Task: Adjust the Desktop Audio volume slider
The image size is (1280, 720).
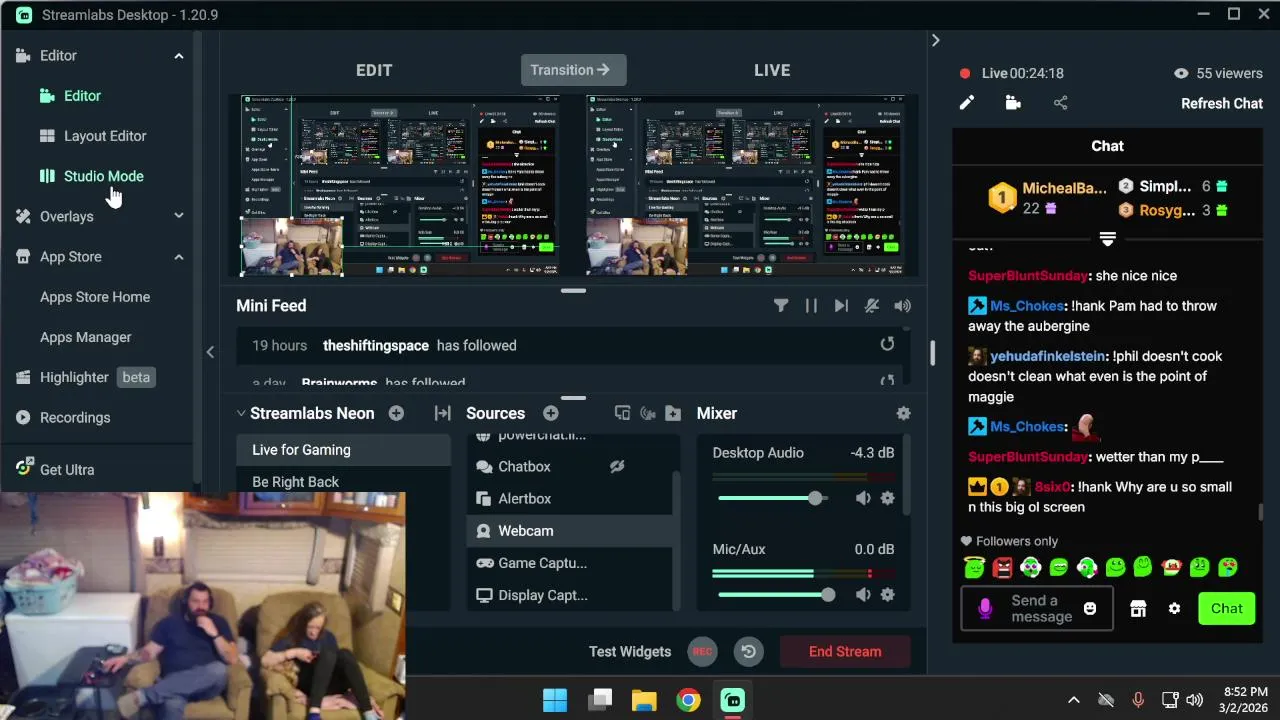Action: [x=773, y=498]
